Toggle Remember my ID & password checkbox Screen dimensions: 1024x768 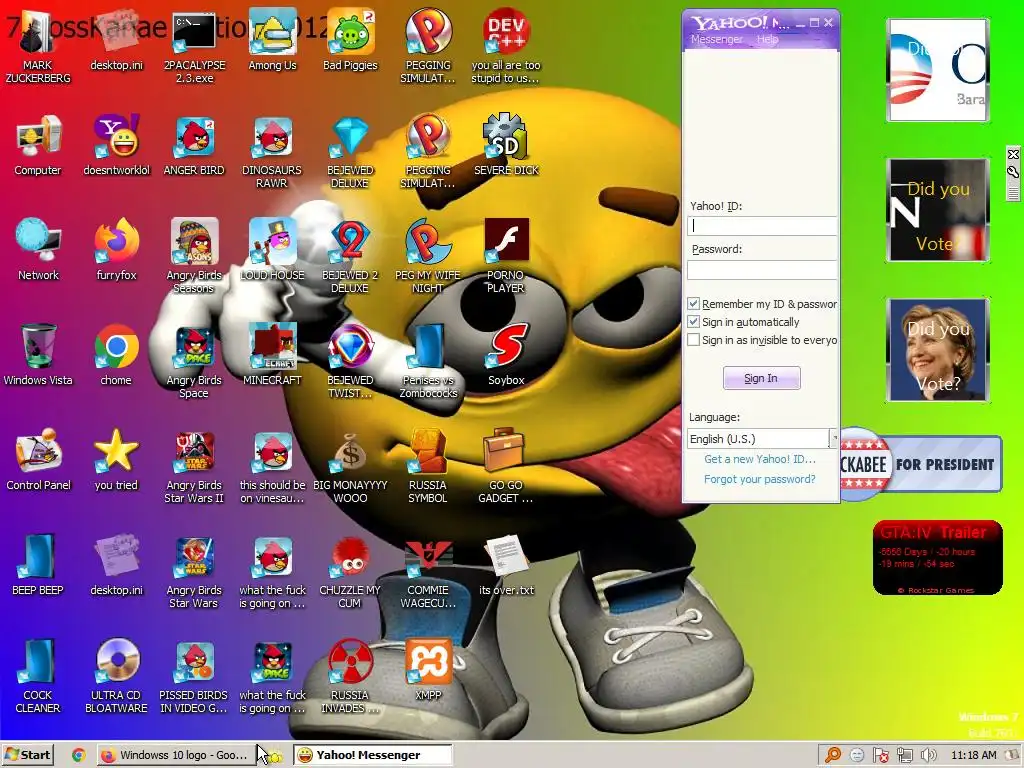tap(694, 304)
